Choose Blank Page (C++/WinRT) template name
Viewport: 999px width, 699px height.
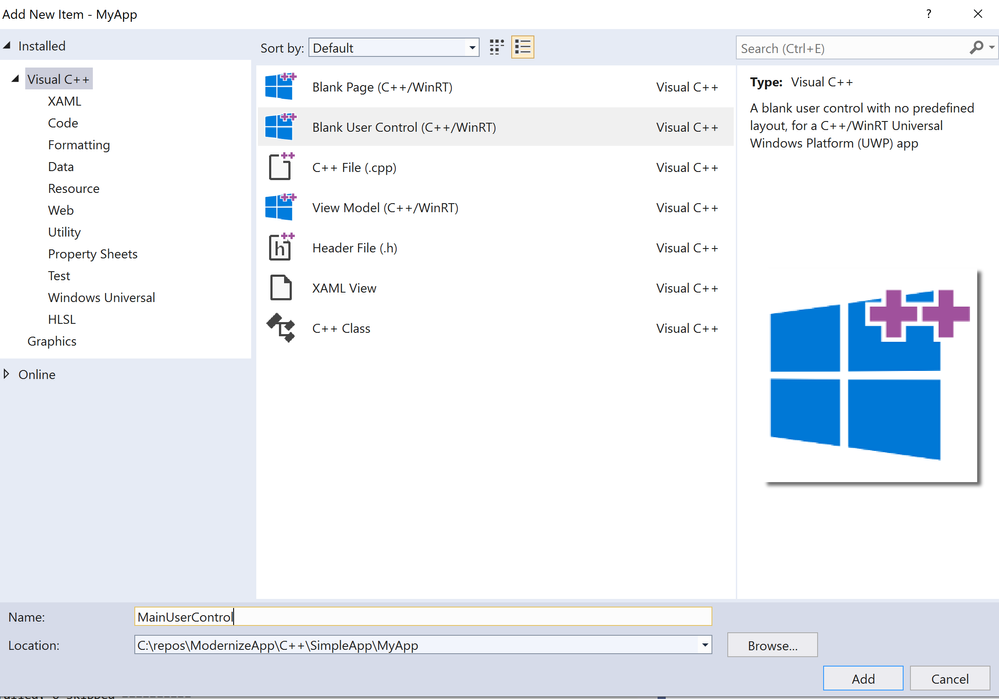[382, 87]
